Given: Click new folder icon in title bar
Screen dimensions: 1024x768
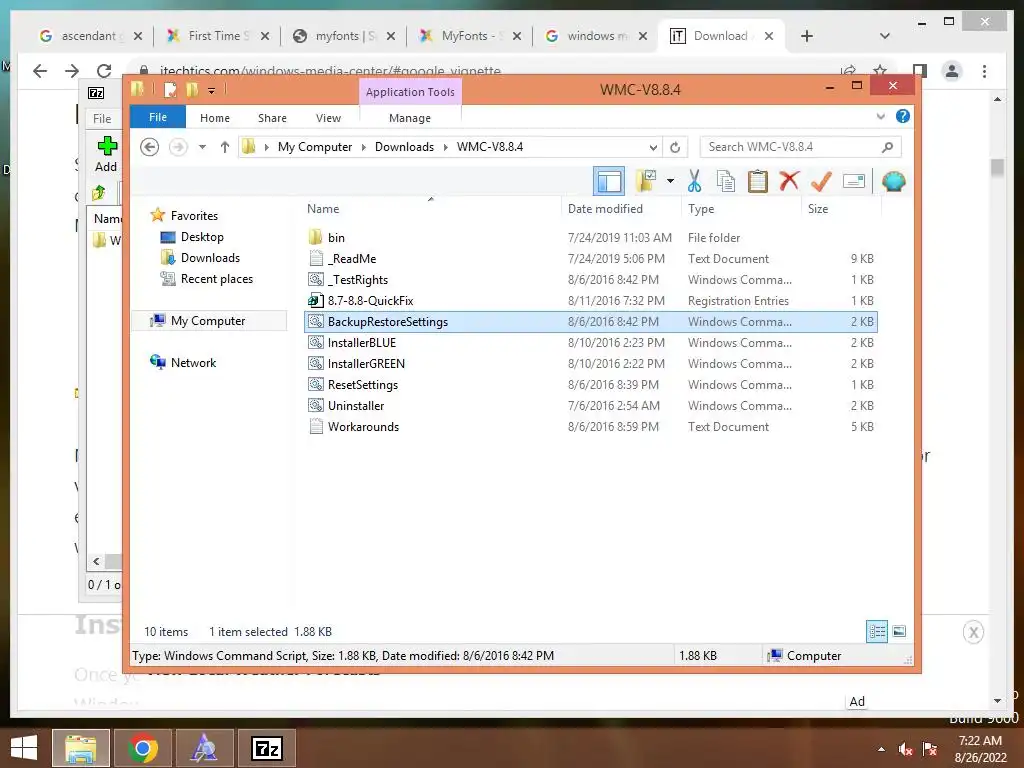Looking at the screenshot, I should coord(192,89).
